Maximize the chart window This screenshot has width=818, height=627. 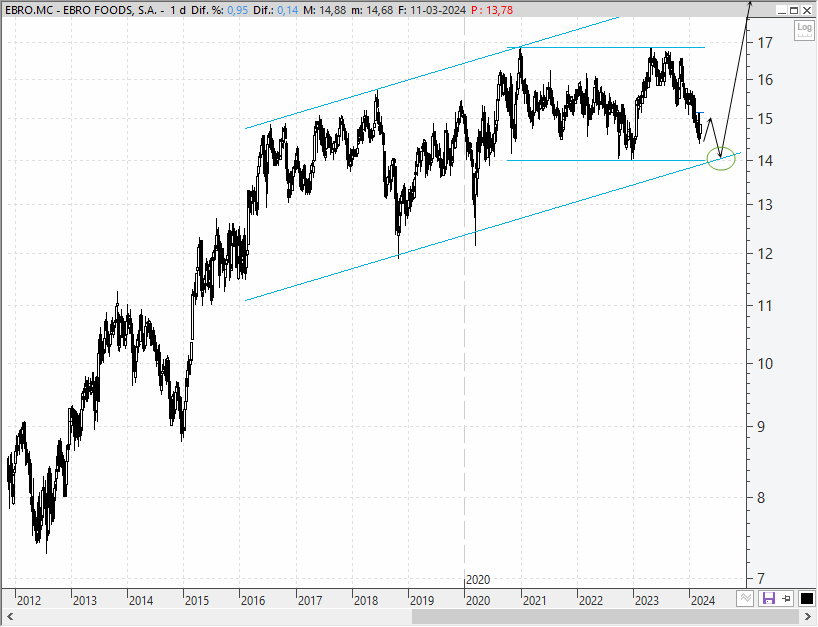[x=793, y=10]
